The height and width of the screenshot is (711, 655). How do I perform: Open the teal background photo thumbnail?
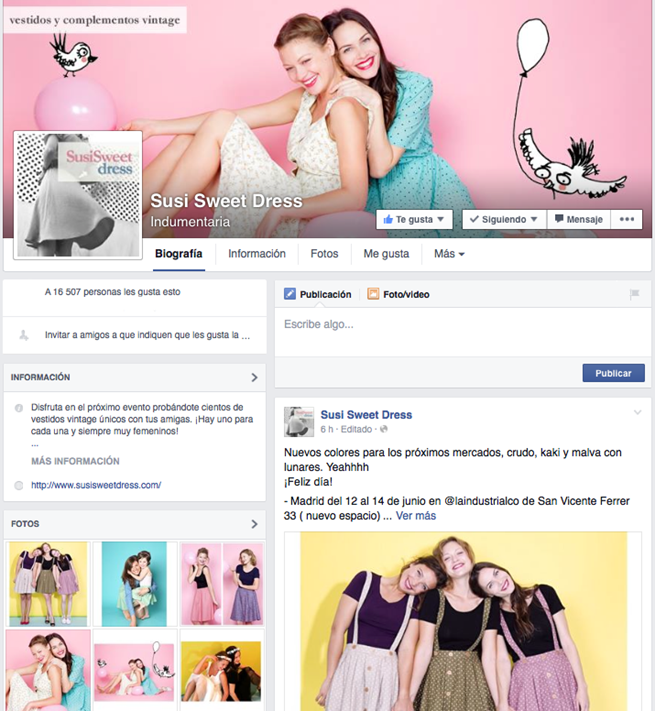point(134,584)
